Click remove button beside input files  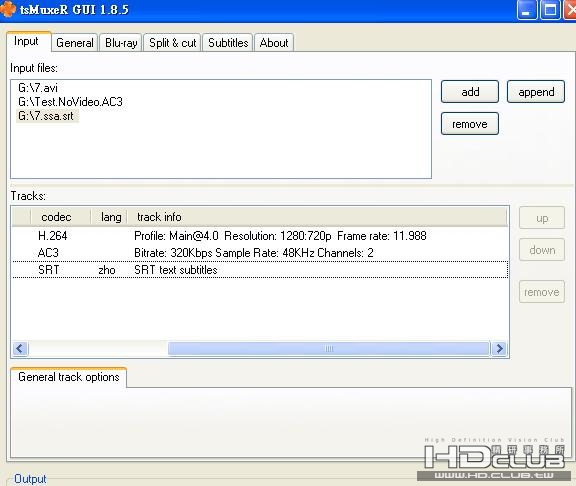pos(470,124)
